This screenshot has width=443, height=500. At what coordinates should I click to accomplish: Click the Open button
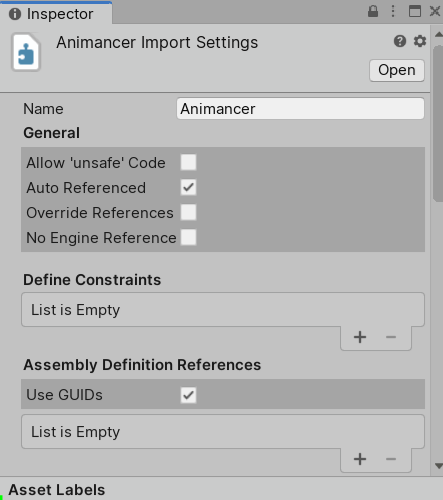[x=397, y=70]
